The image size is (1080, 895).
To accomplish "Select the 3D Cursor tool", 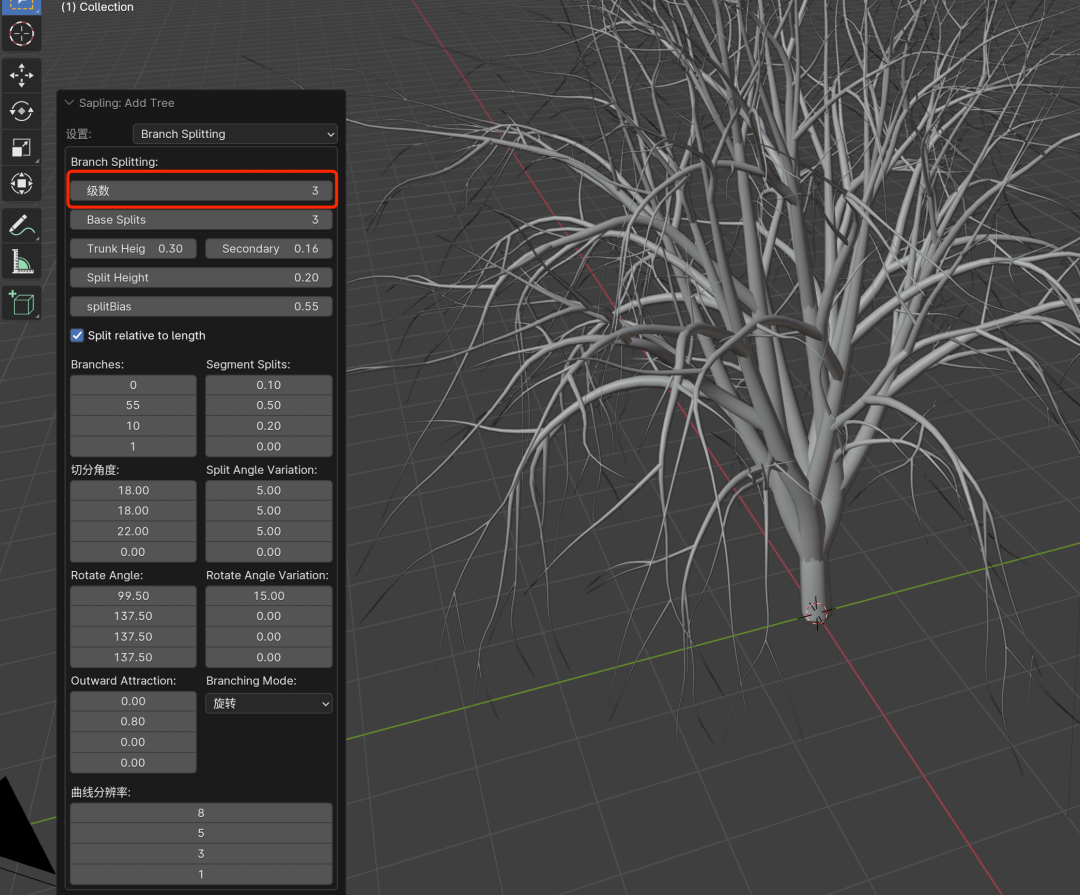I will tap(21, 33).
